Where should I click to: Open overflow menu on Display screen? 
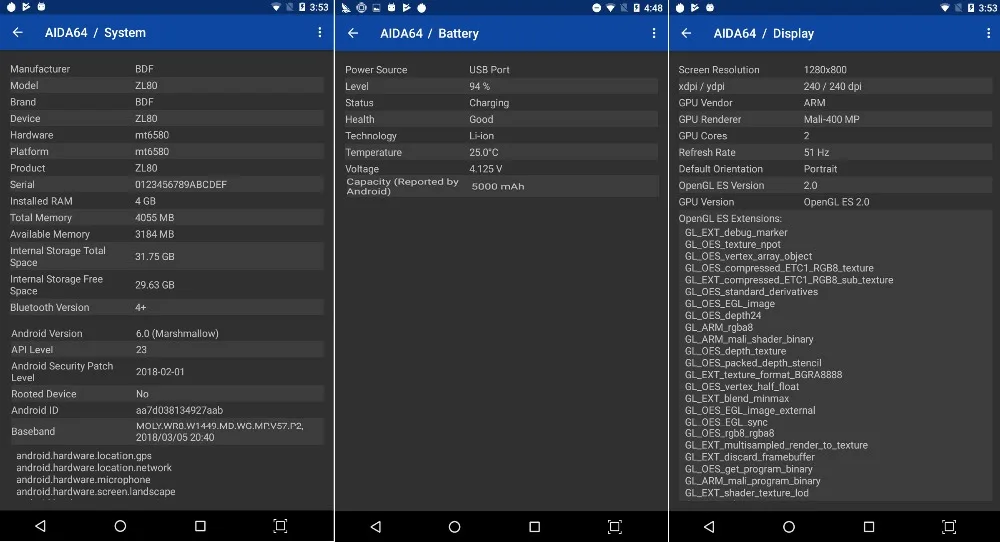[989, 33]
